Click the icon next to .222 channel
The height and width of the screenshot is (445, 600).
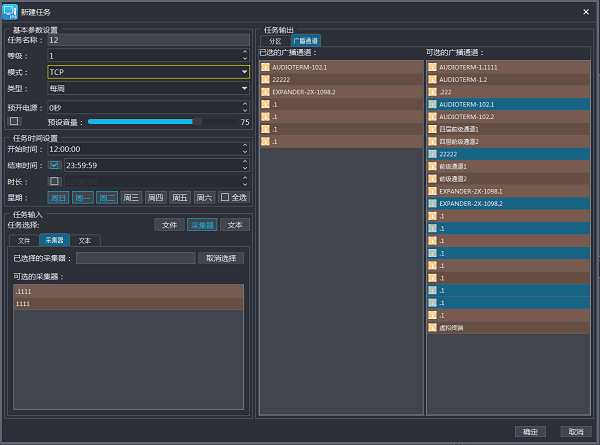(x=432, y=92)
